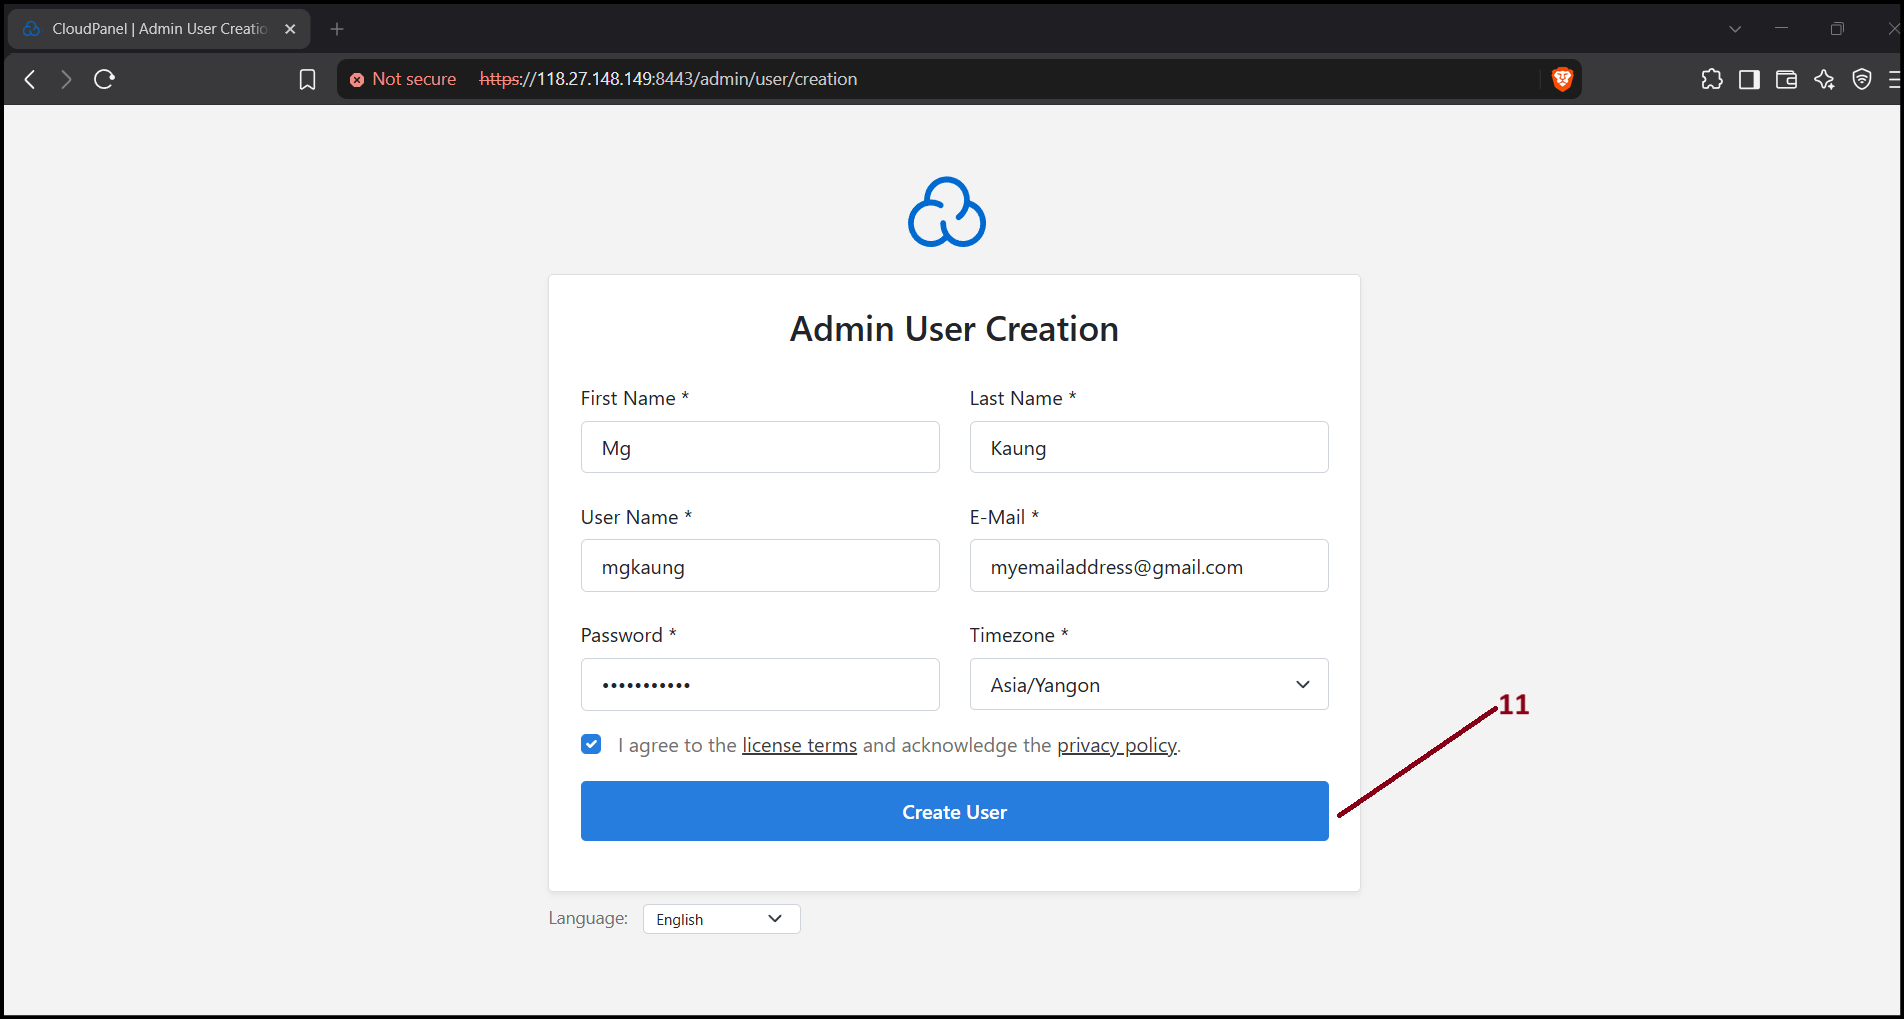
Task: Open a new tab with plus button
Action: 337,29
